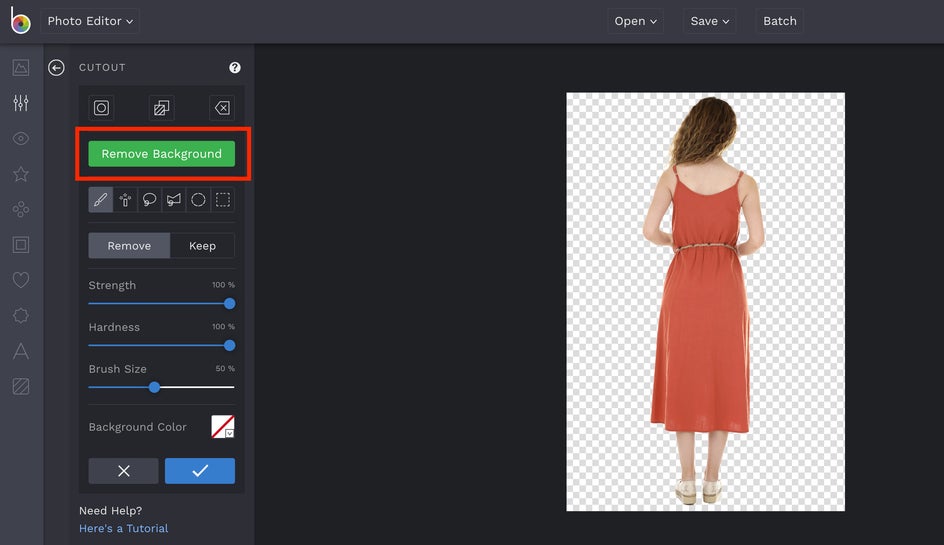Apply the cutout with checkmark button
Image resolution: width=944 pixels, height=545 pixels.
click(200, 471)
